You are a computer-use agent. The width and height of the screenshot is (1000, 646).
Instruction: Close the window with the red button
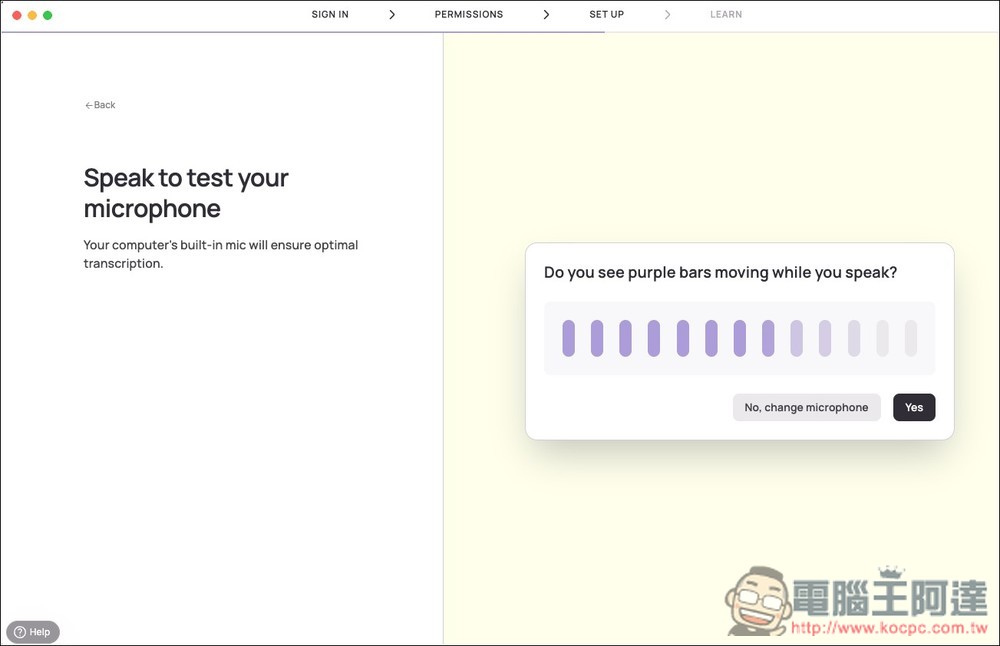[16, 15]
